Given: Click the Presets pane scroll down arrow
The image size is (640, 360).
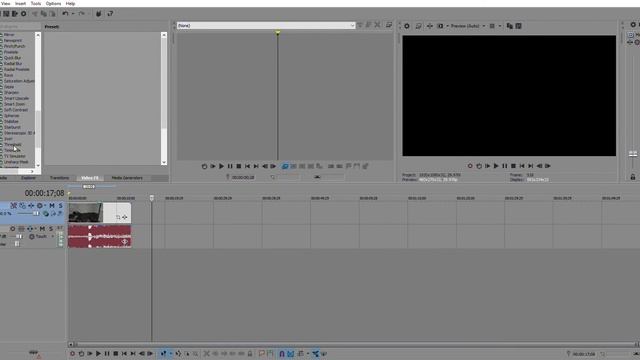Looking at the screenshot, I should [x=164, y=162].
